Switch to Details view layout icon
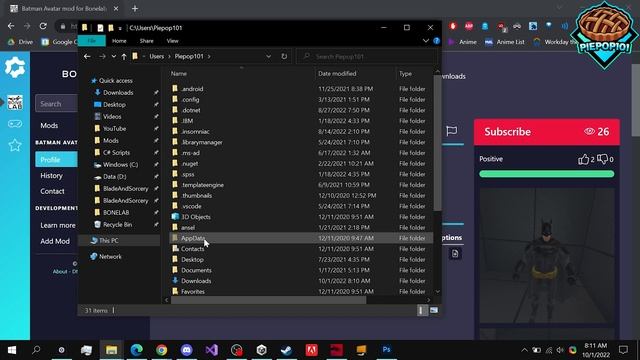 (421, 311)
